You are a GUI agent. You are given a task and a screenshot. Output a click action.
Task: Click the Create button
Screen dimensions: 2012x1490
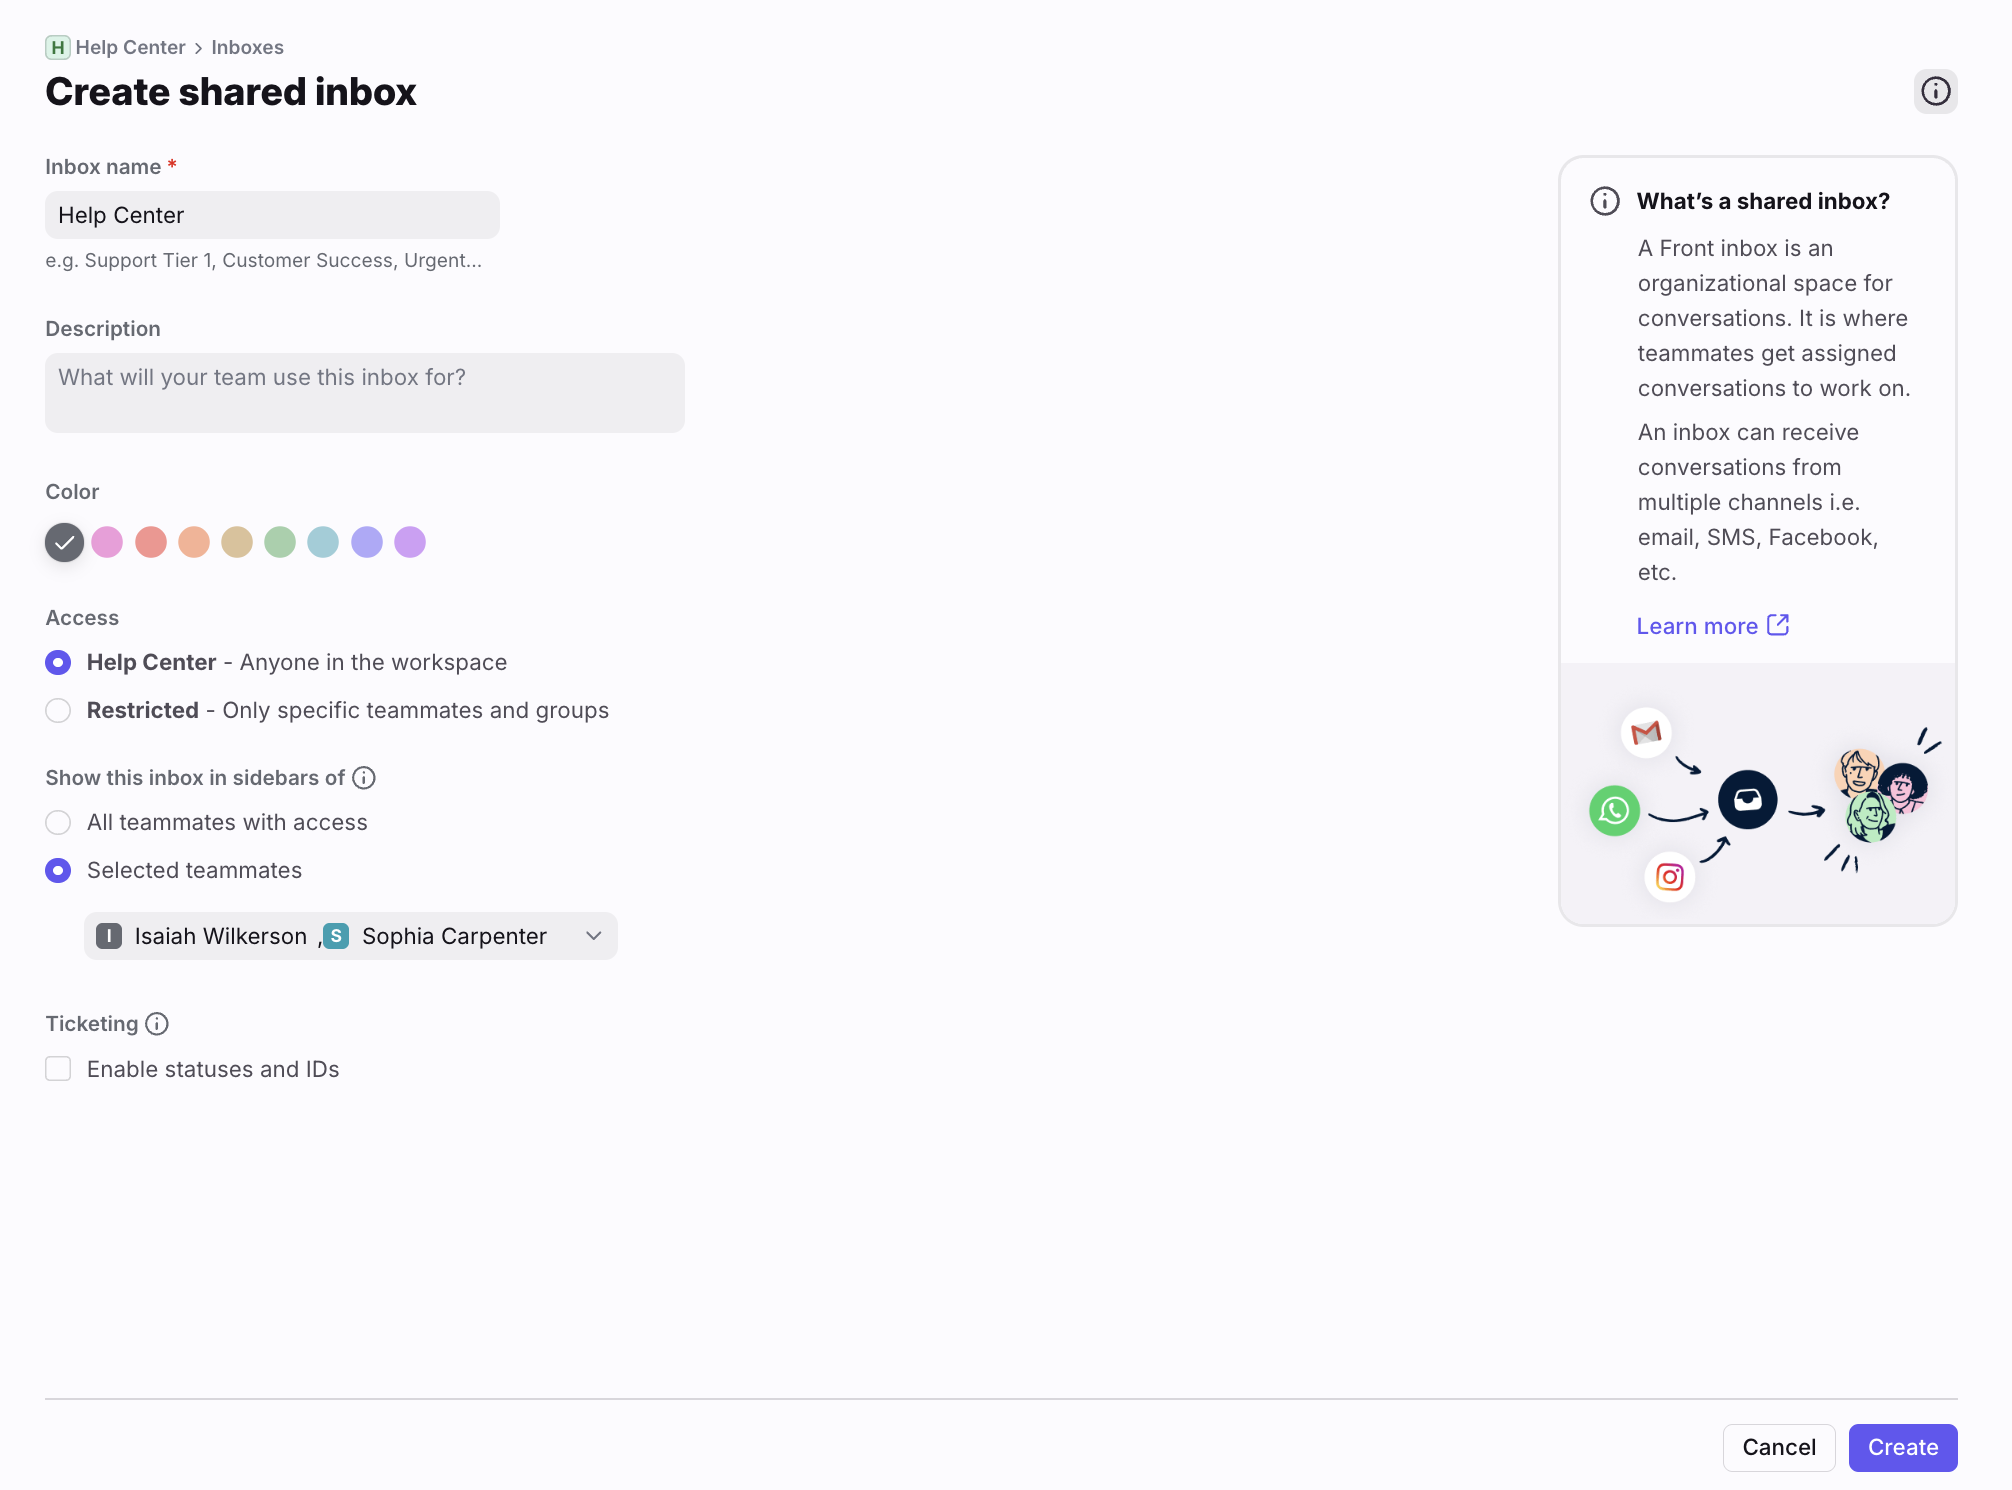[x=1902, y=1448]
